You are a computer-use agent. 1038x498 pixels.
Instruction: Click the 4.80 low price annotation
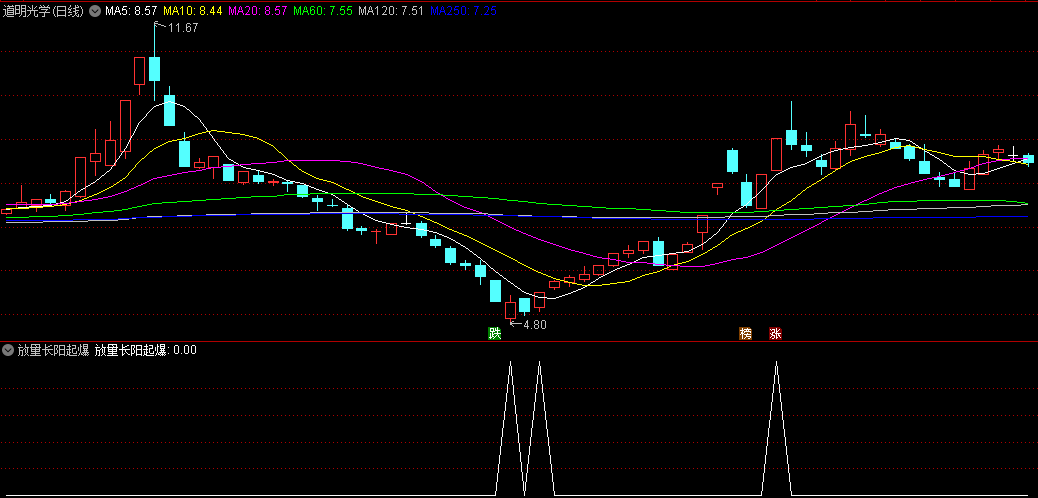point(535,325)
